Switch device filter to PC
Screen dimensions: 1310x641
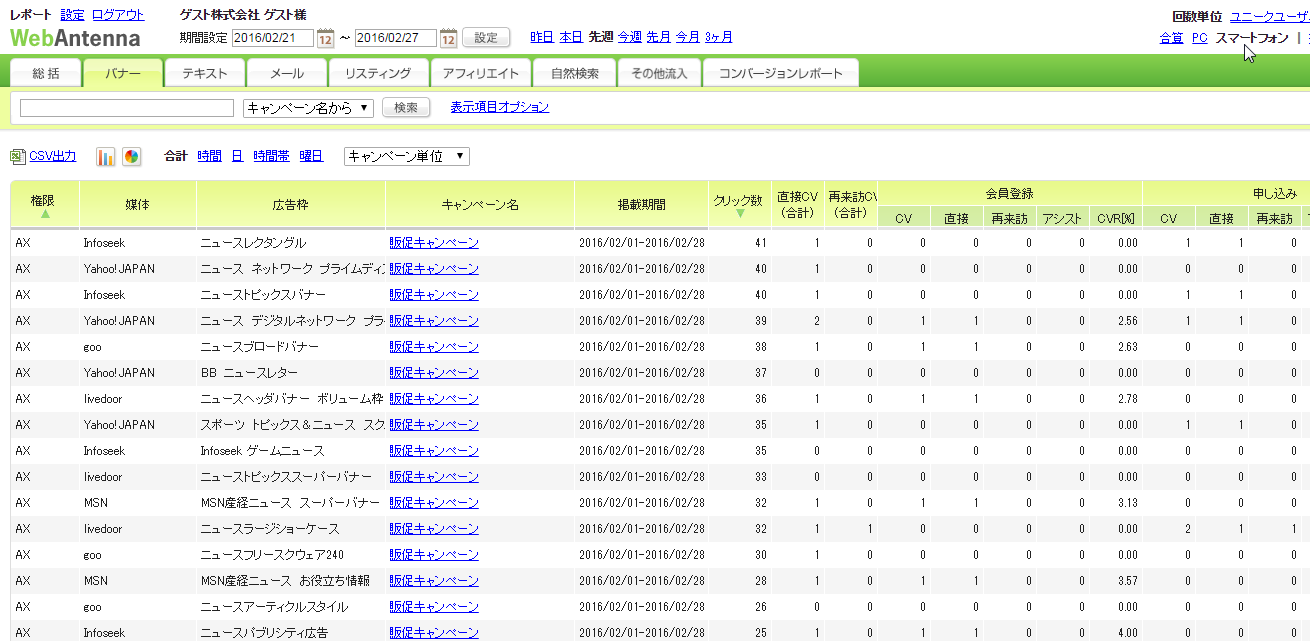pos(1199,38)
